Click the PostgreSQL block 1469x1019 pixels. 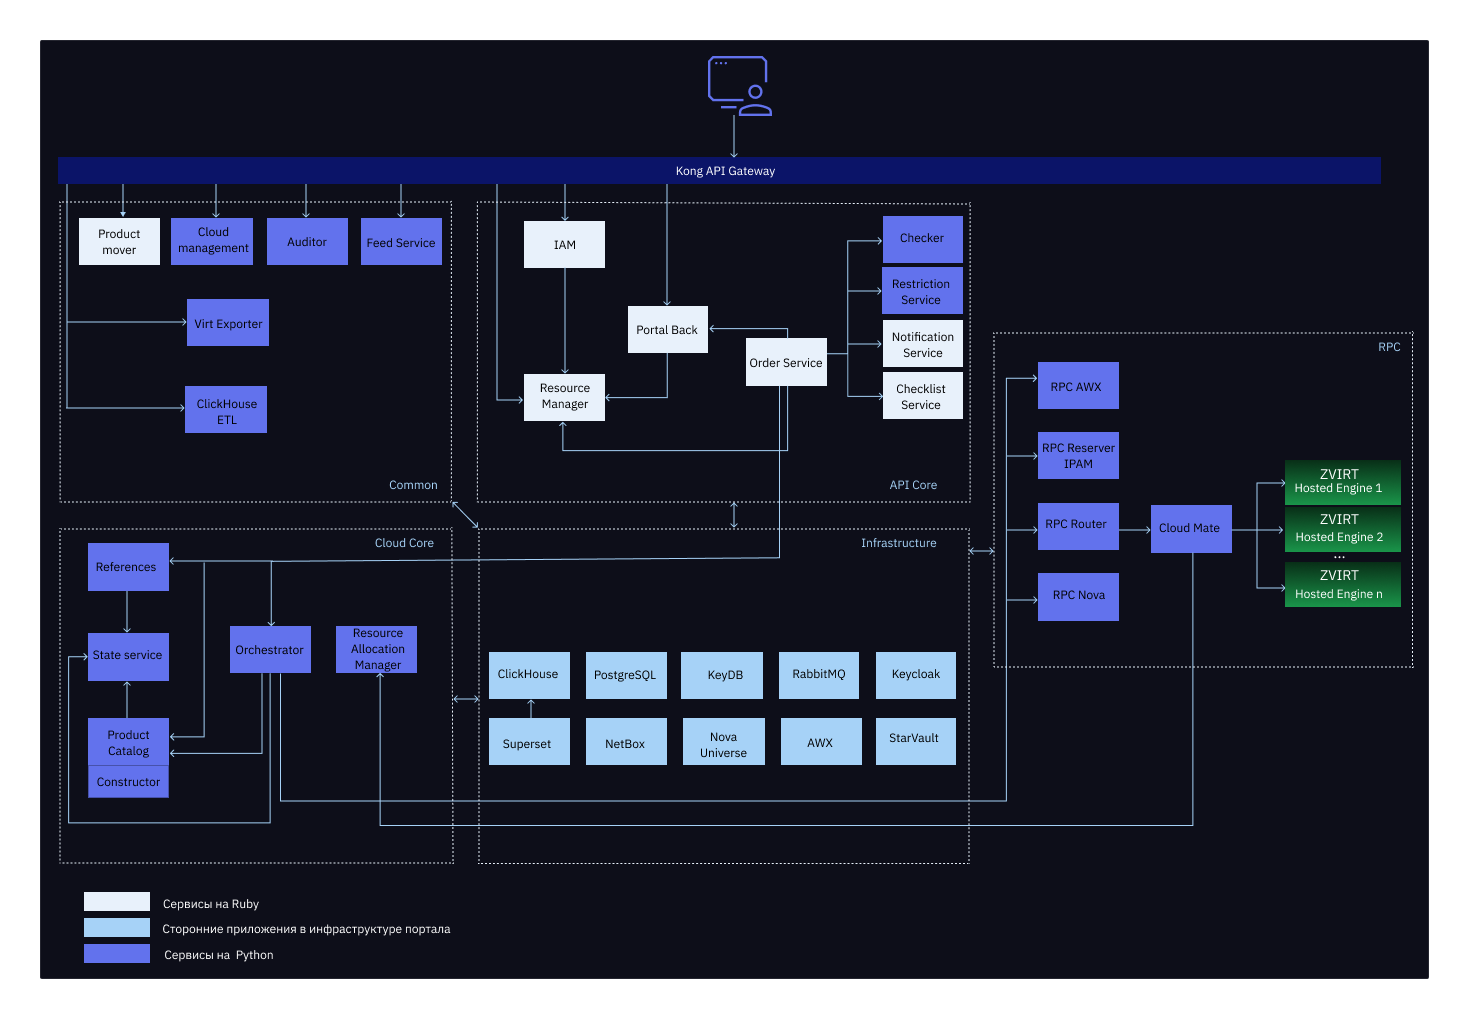coord(626,675)
